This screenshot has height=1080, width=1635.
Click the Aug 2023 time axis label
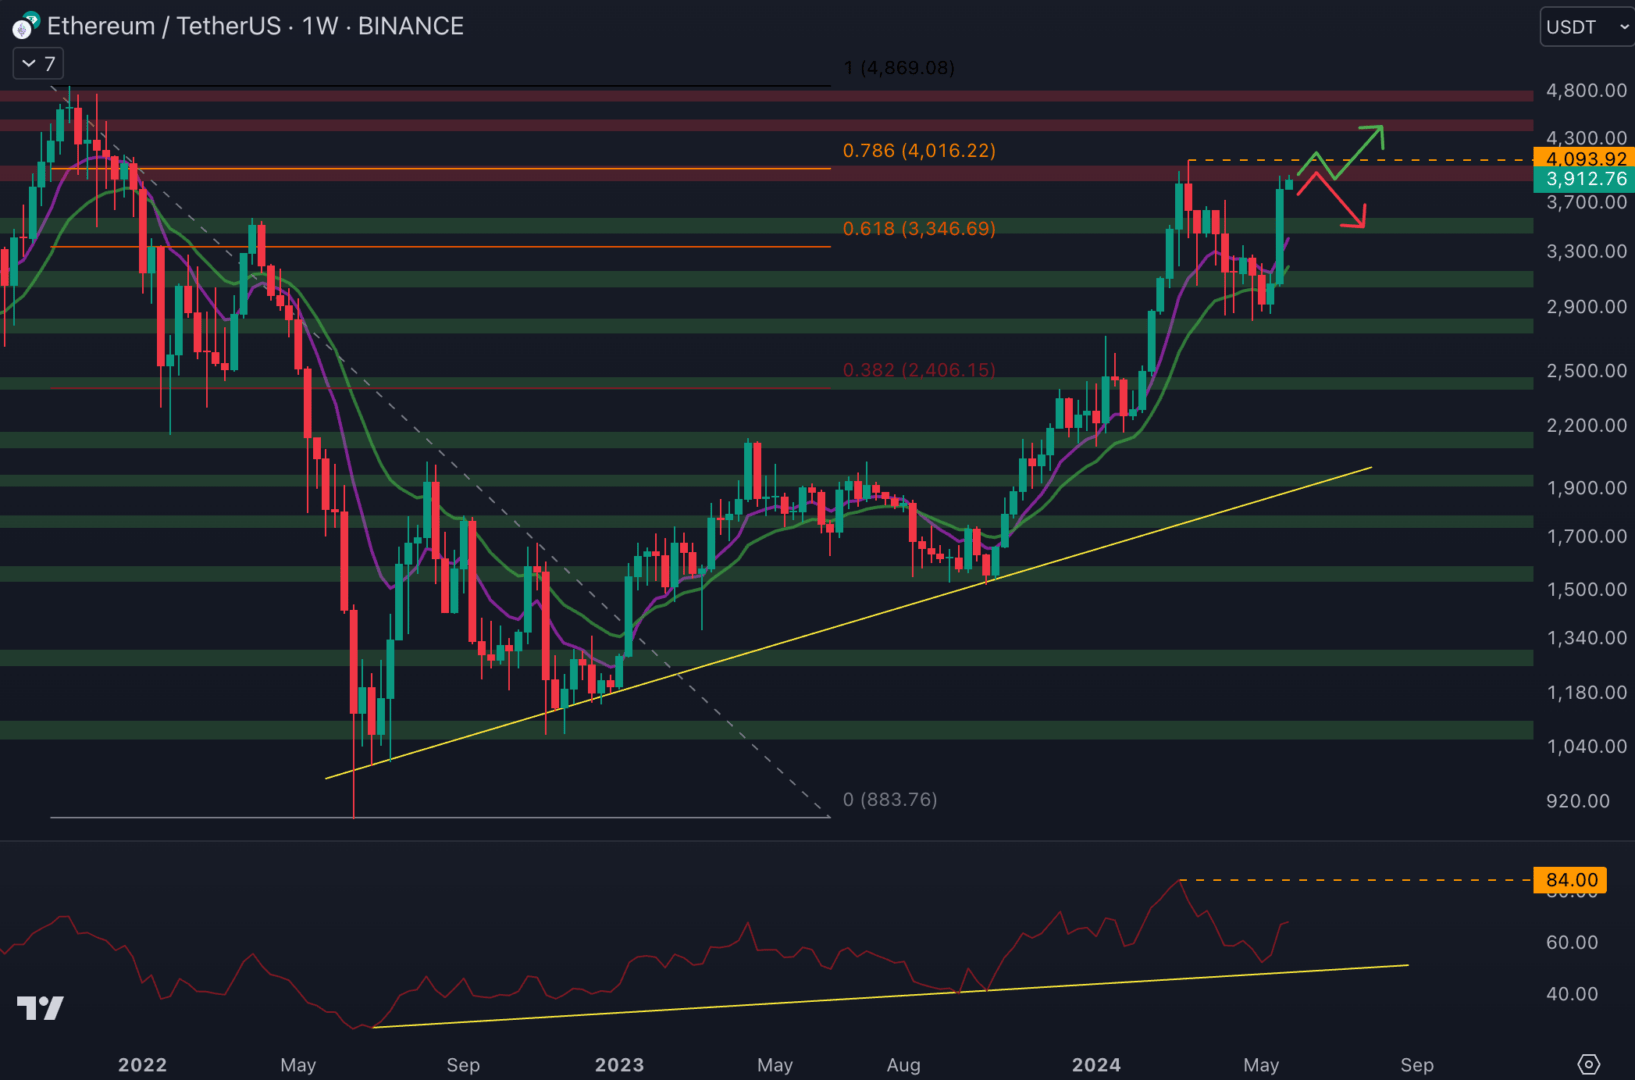[903, 1065]
